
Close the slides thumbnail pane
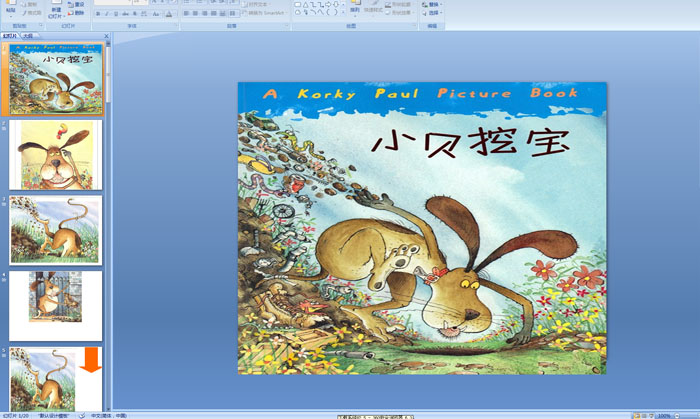(106, 36)
